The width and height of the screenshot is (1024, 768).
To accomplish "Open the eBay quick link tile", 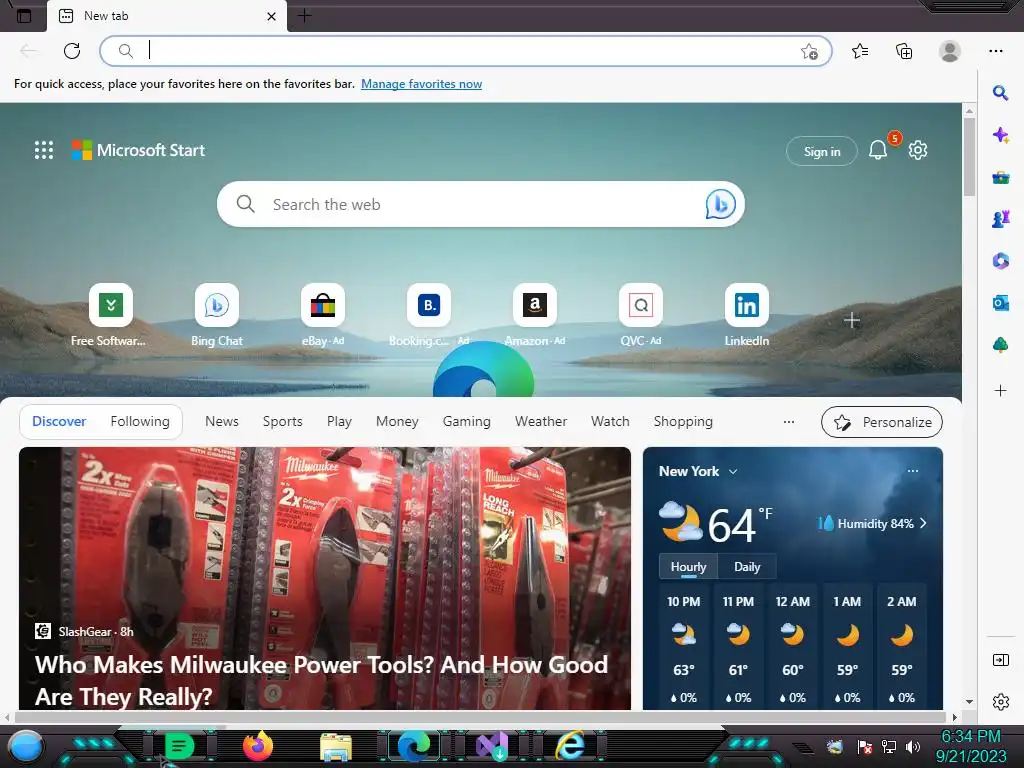I will (323, 305).
